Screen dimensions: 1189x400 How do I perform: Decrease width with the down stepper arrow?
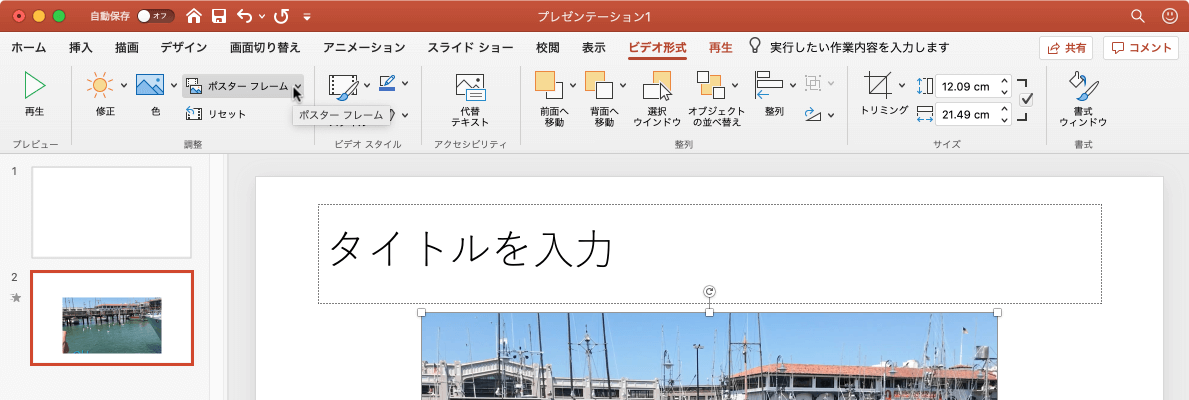[x=1005, y=120]
